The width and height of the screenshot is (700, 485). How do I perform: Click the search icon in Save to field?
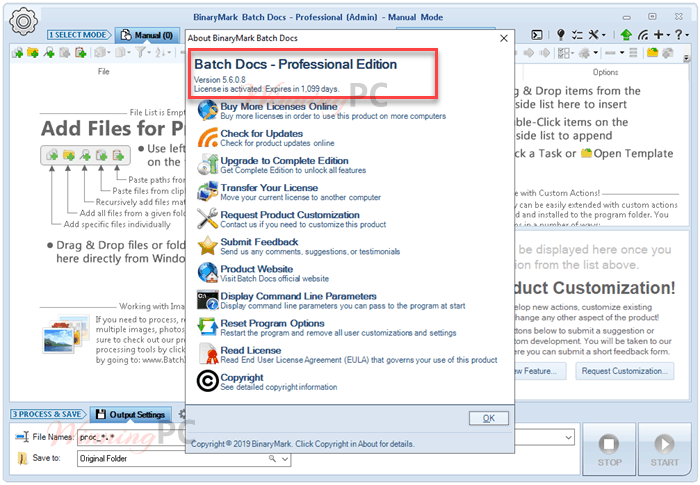(272, 459)
